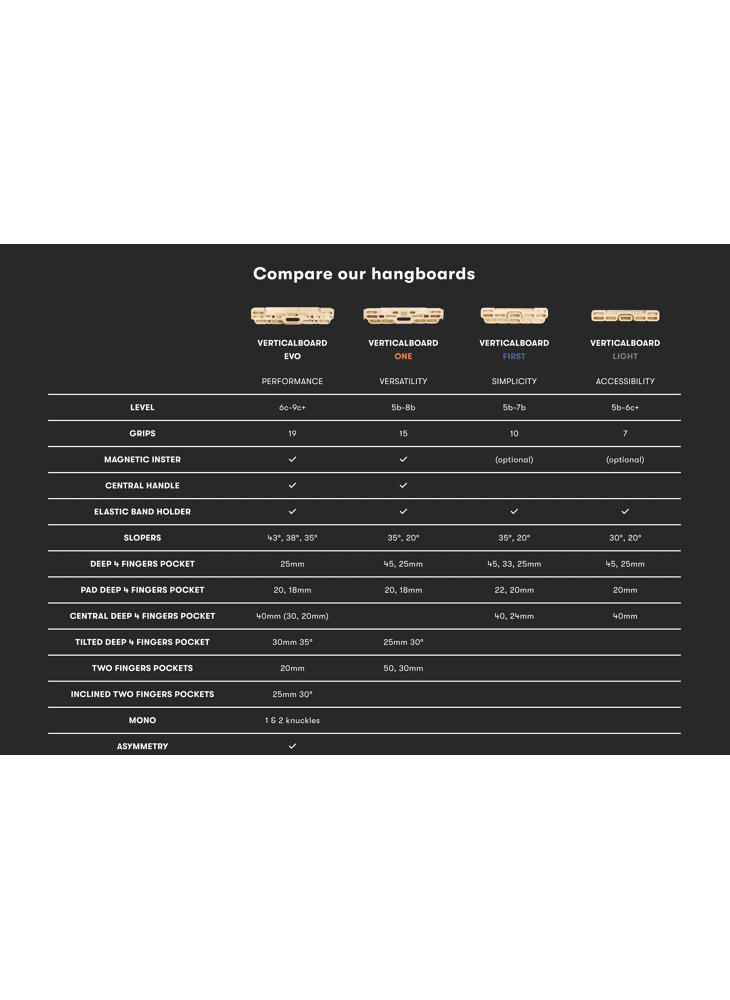Click Elastic Band Holder checkmark under Light
Image resolution: width=730 pixels, height=1000 pixels.
pyautogui.click(x=625, y=511)
